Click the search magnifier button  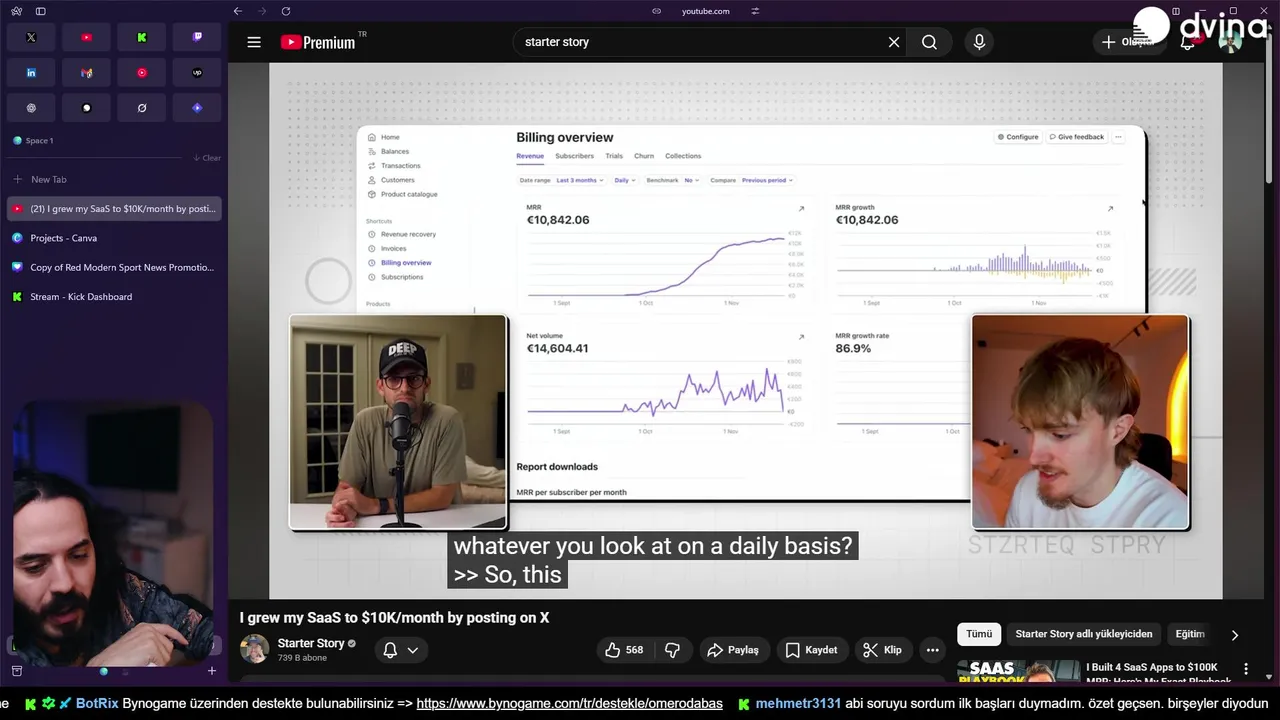click(929, 42)
